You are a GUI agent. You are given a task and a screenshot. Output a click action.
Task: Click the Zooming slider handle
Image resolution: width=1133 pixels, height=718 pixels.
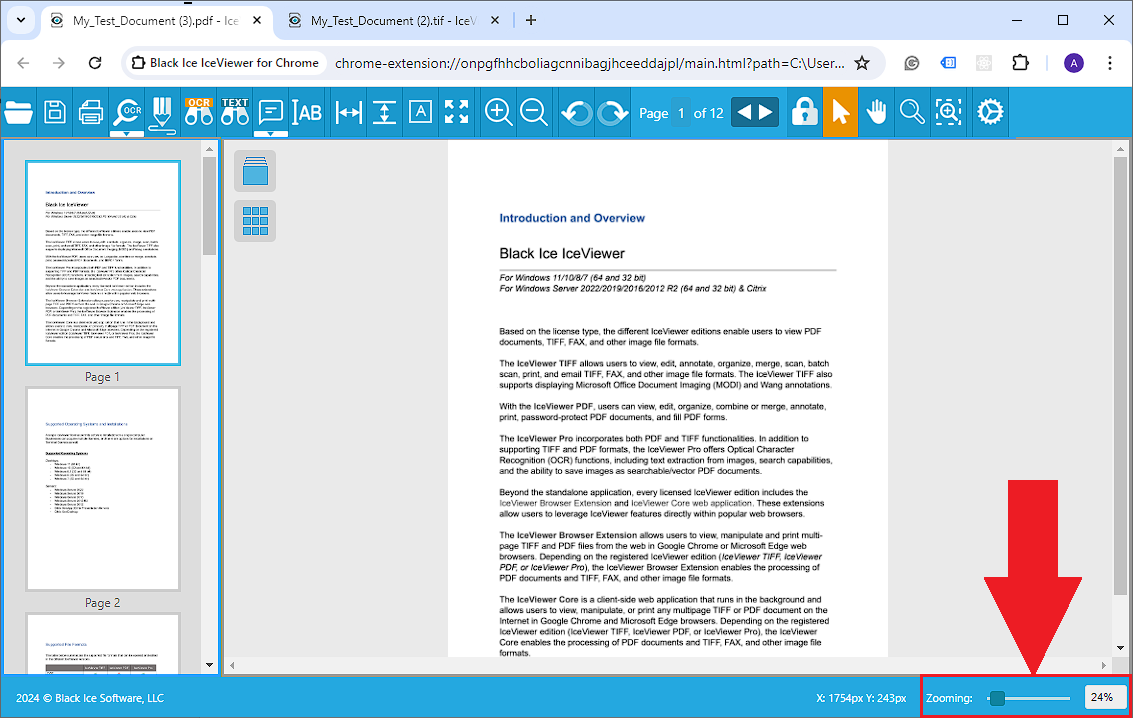997,698
